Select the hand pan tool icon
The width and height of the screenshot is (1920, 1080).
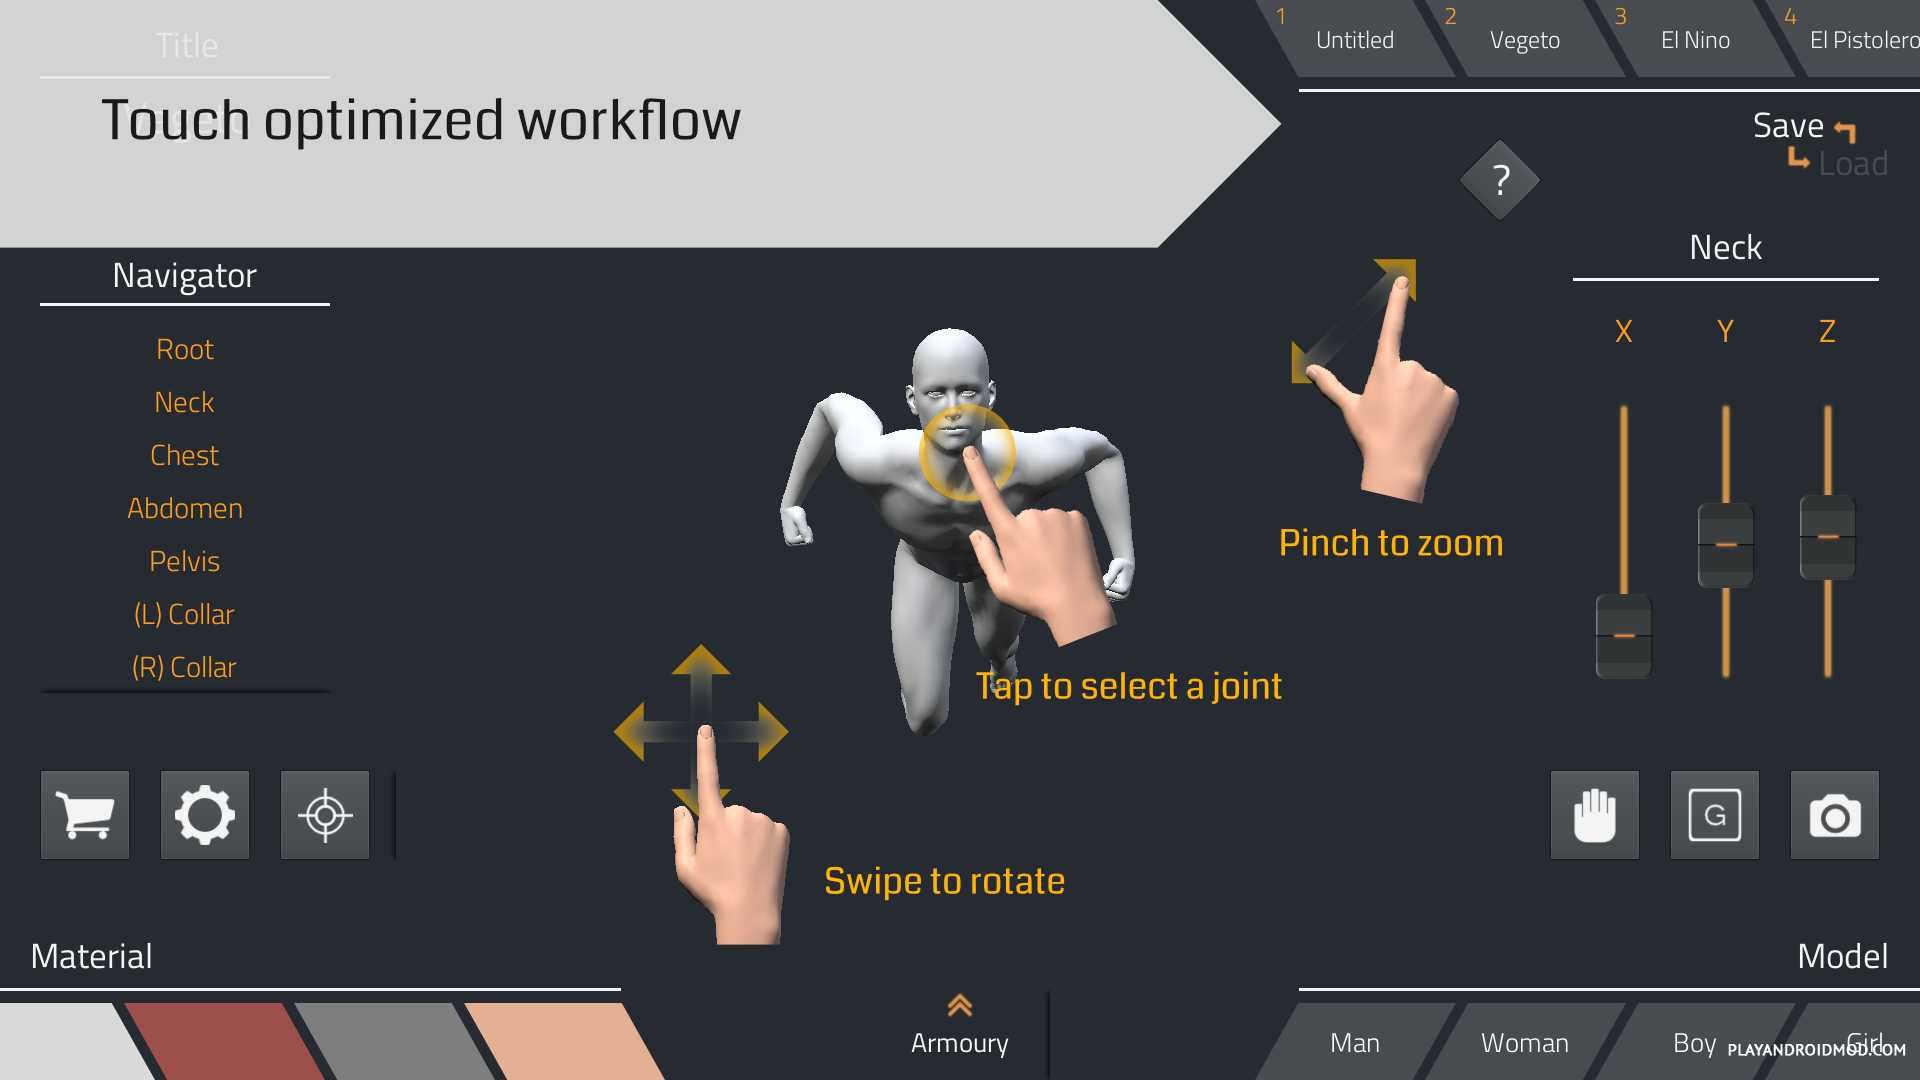click(x=1596, y=814)
